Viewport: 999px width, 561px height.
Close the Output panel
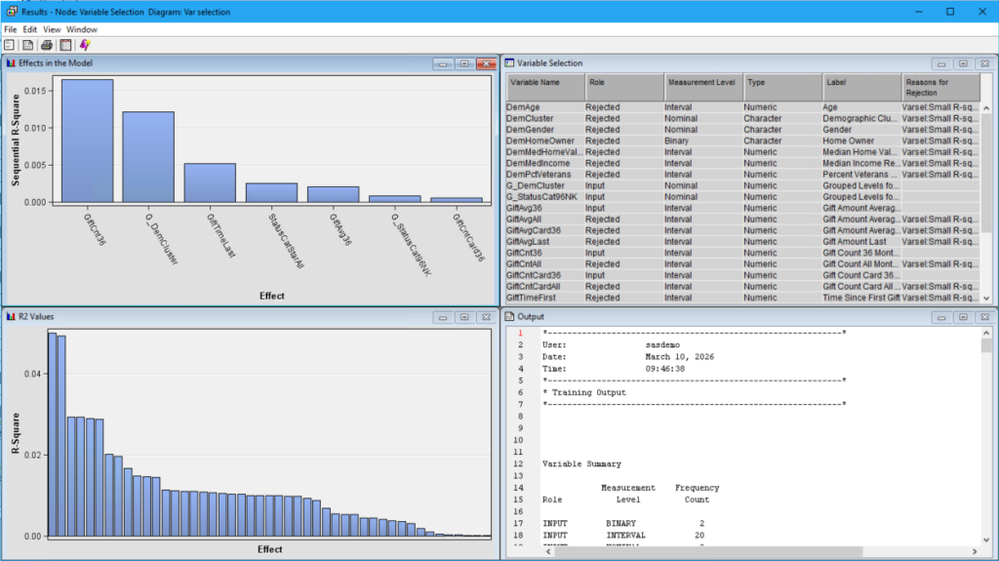(x=984, y=317)
